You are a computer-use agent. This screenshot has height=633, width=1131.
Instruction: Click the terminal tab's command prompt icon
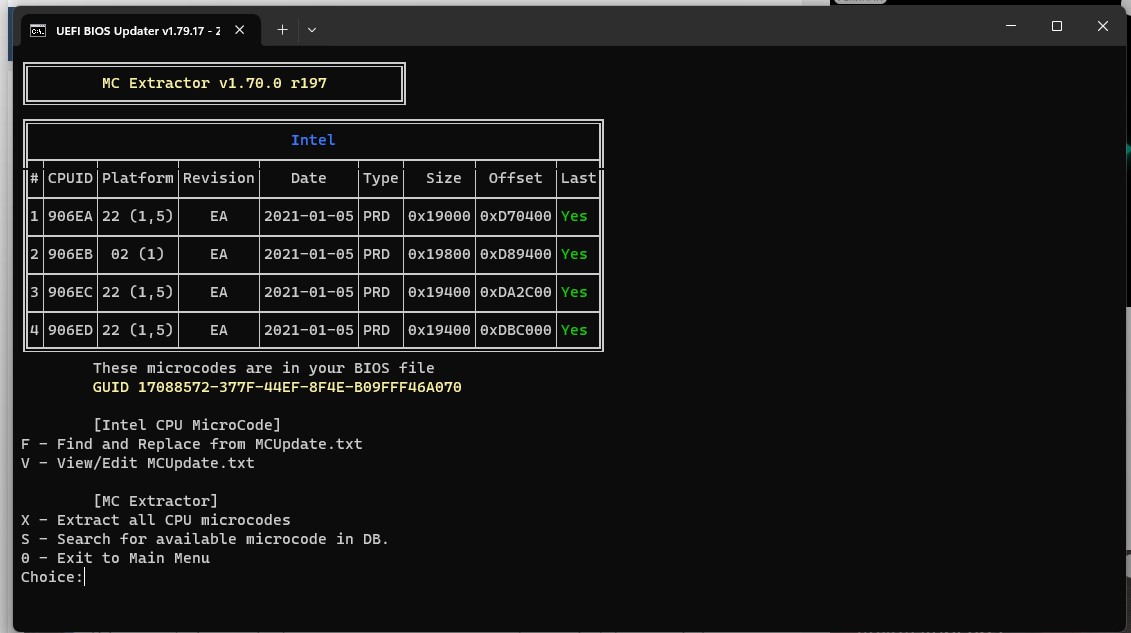pyautogui.click(x=38, y=31)
